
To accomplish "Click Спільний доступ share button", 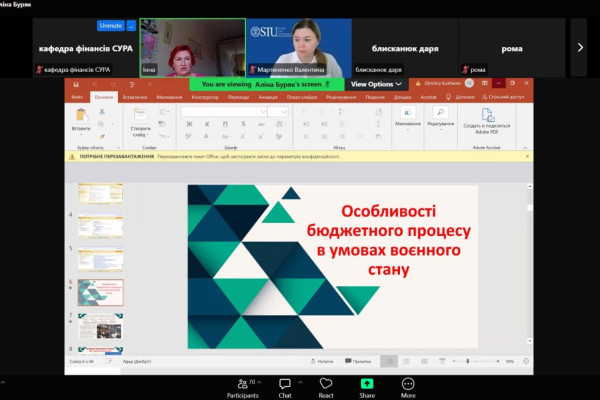I will coord(503,97).
